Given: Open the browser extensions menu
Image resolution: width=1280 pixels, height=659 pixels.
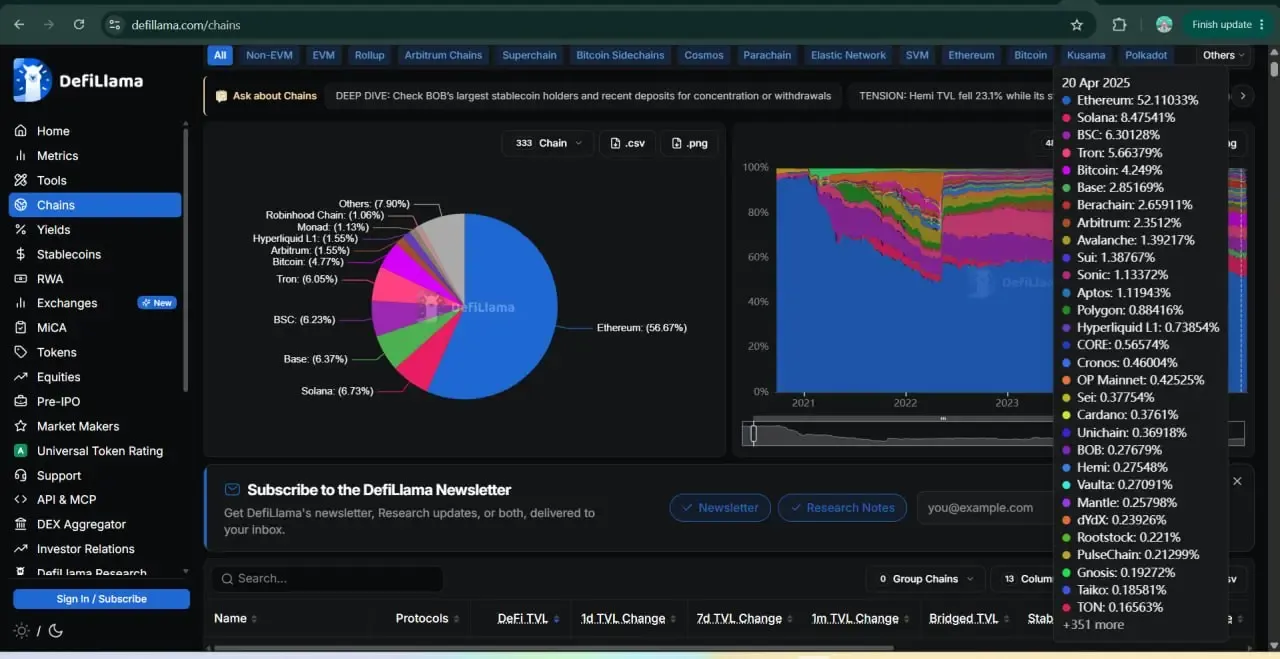Looking at the screenshot, I should 1120,25.
